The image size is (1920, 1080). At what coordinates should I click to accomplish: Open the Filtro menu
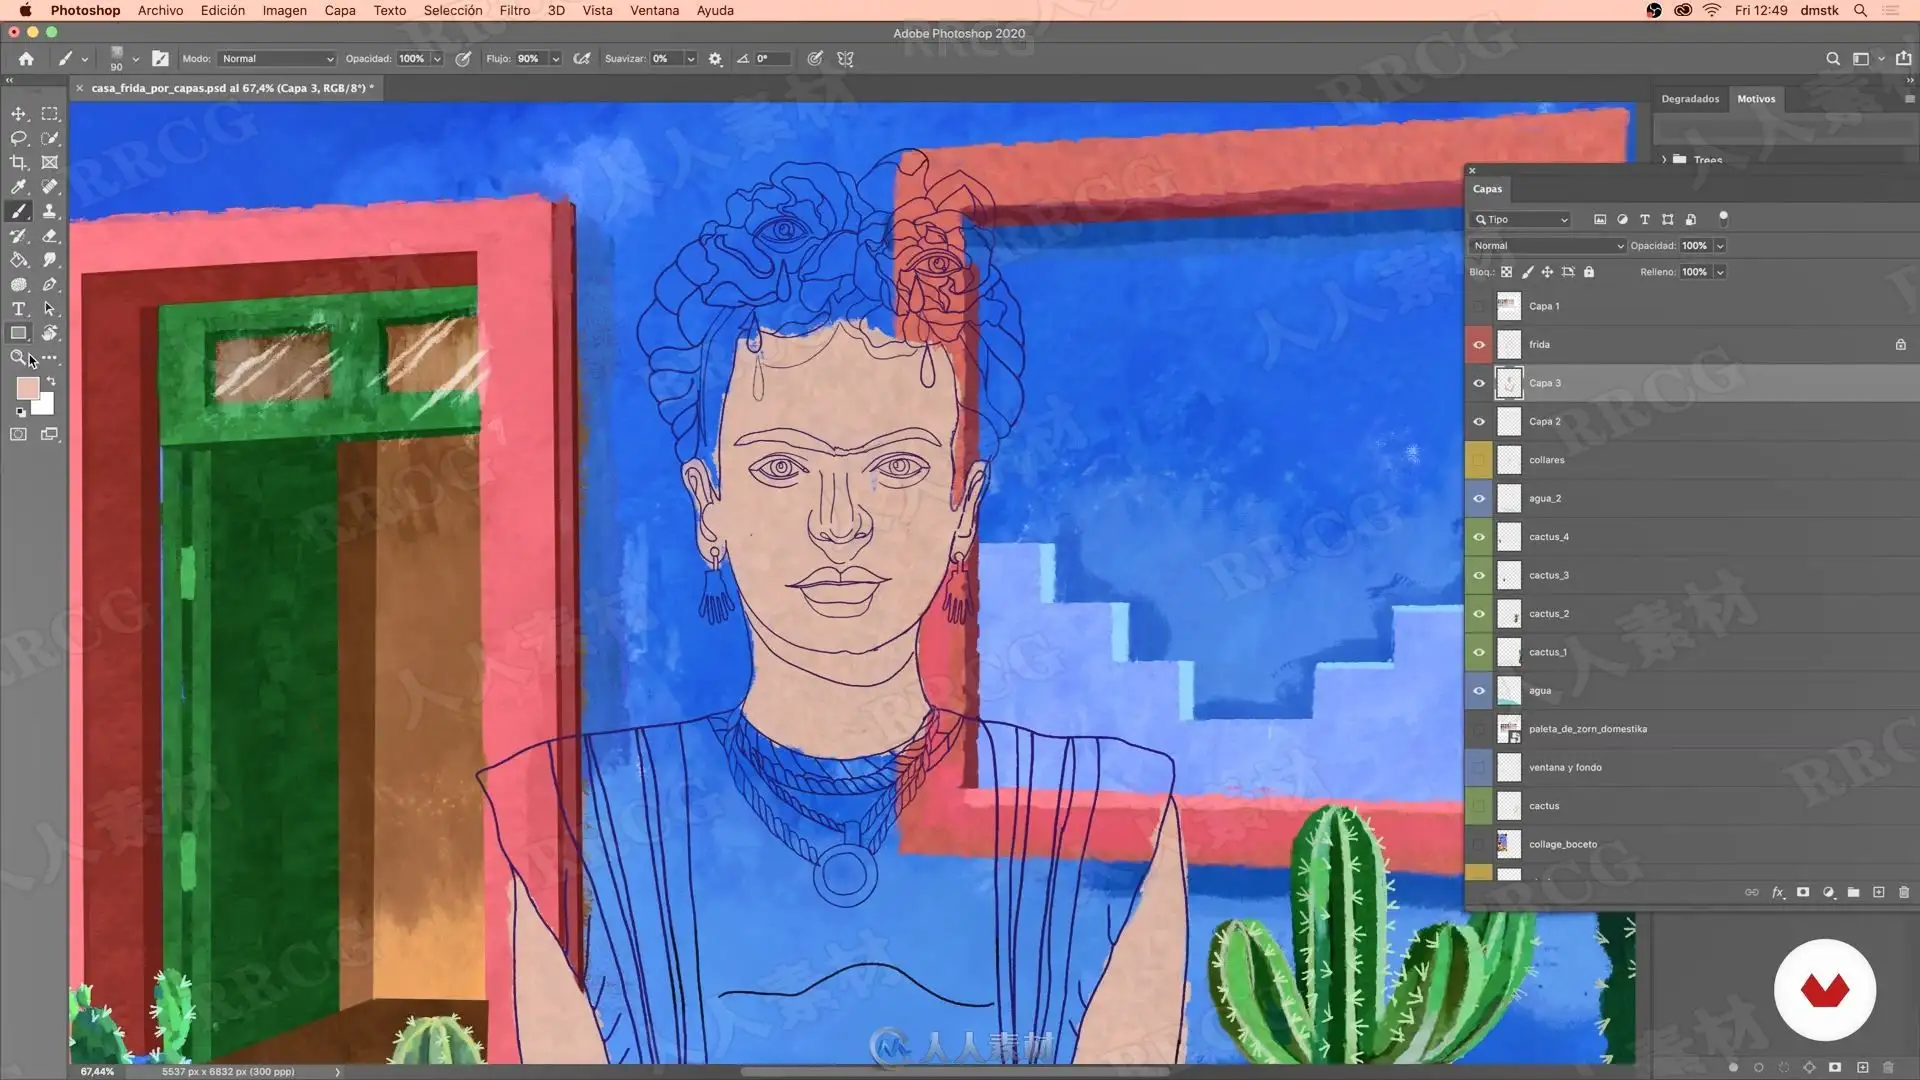514,10
